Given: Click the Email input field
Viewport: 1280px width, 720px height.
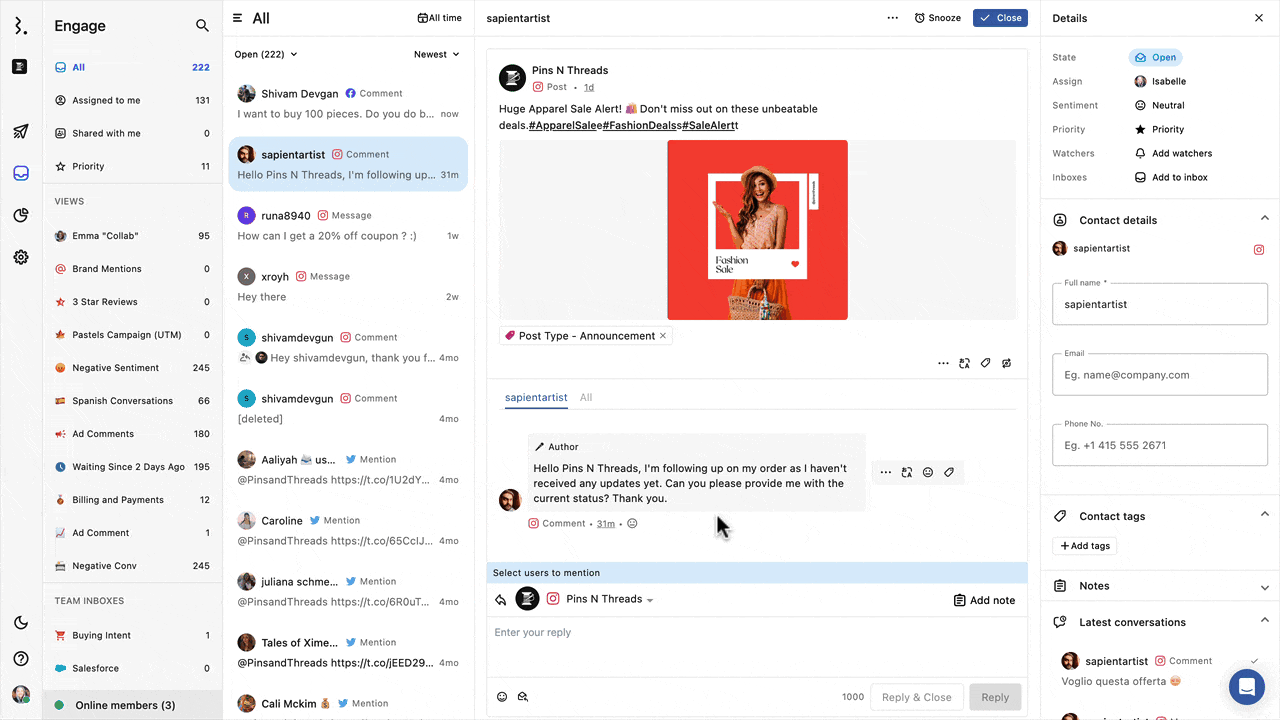Looking at the screenshot, I should click(1160, 375).
